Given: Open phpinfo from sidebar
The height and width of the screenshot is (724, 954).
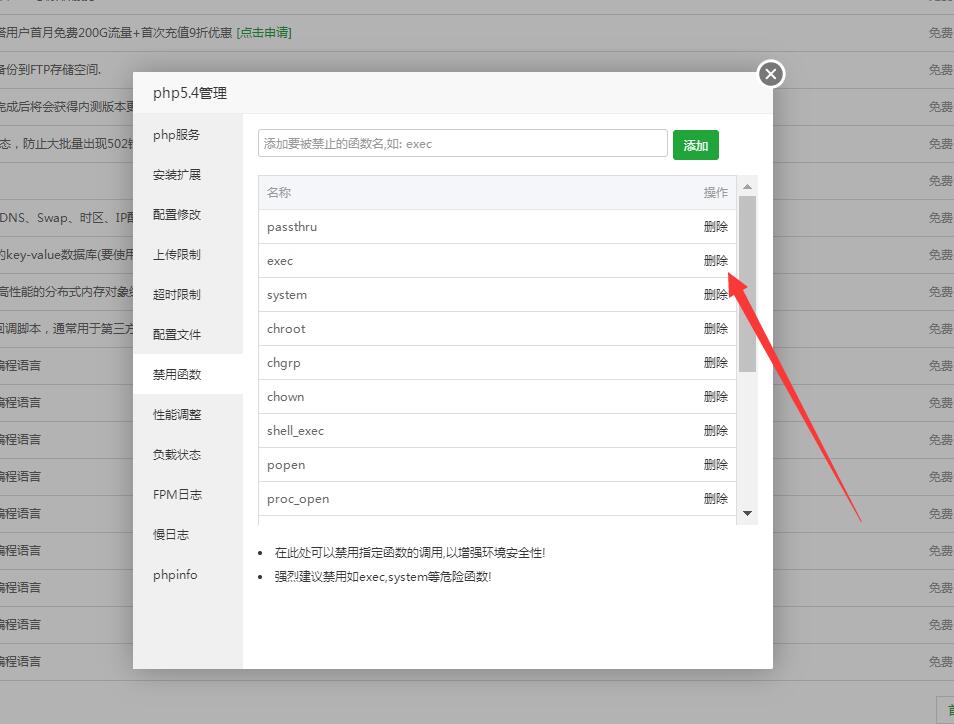Looking at the screenshot, I should click(x=175, y=575).
